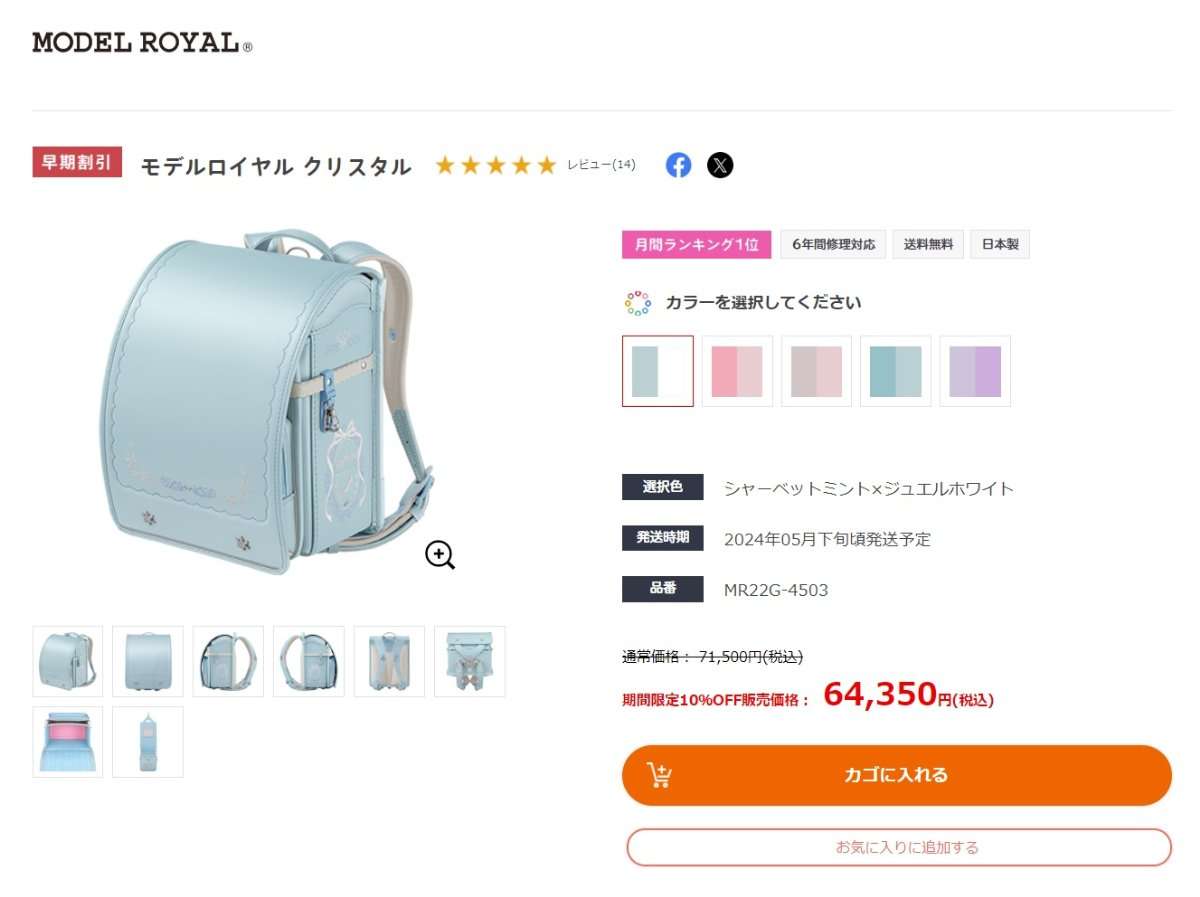This screenshot has width=1200, height=897.
Task: Click the magnifier to zoom the product image
Action: tap(440, 556)
